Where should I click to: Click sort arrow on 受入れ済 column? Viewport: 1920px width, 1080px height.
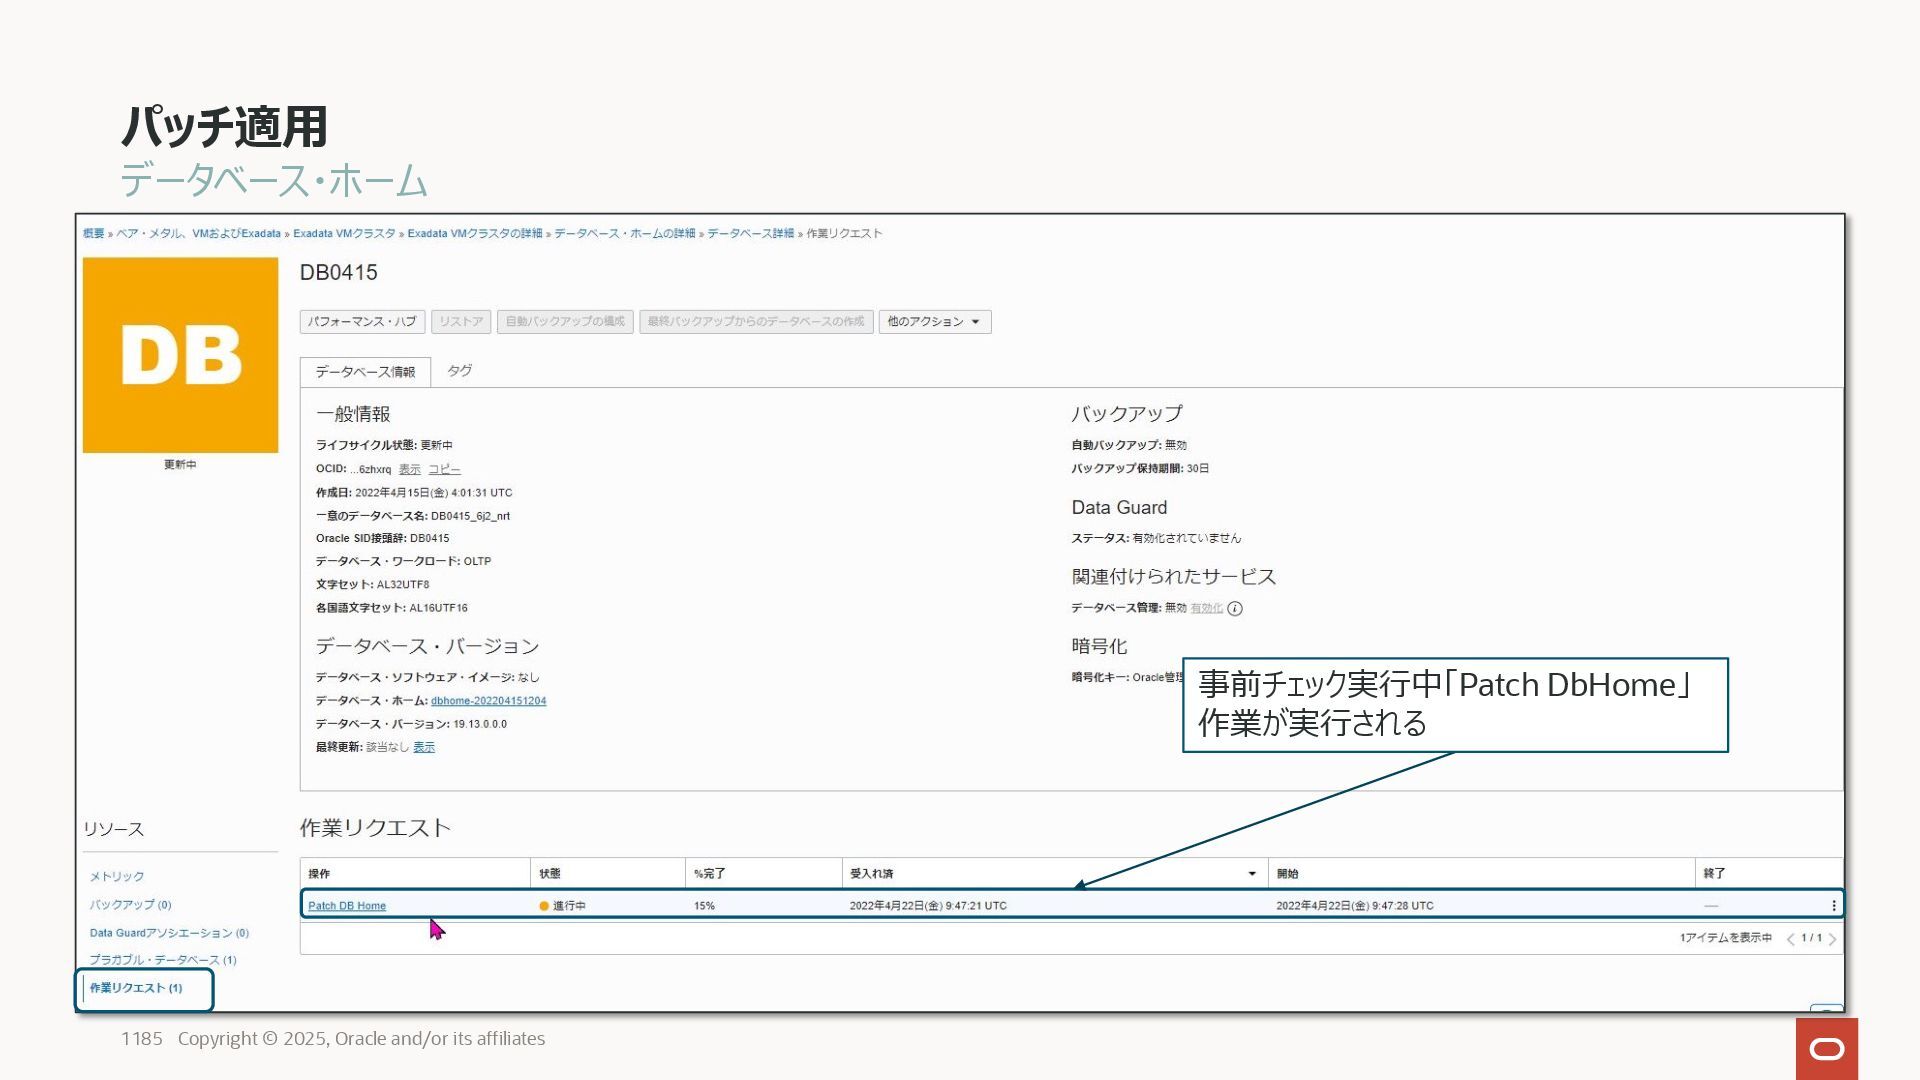click(x=1251, y=874)
